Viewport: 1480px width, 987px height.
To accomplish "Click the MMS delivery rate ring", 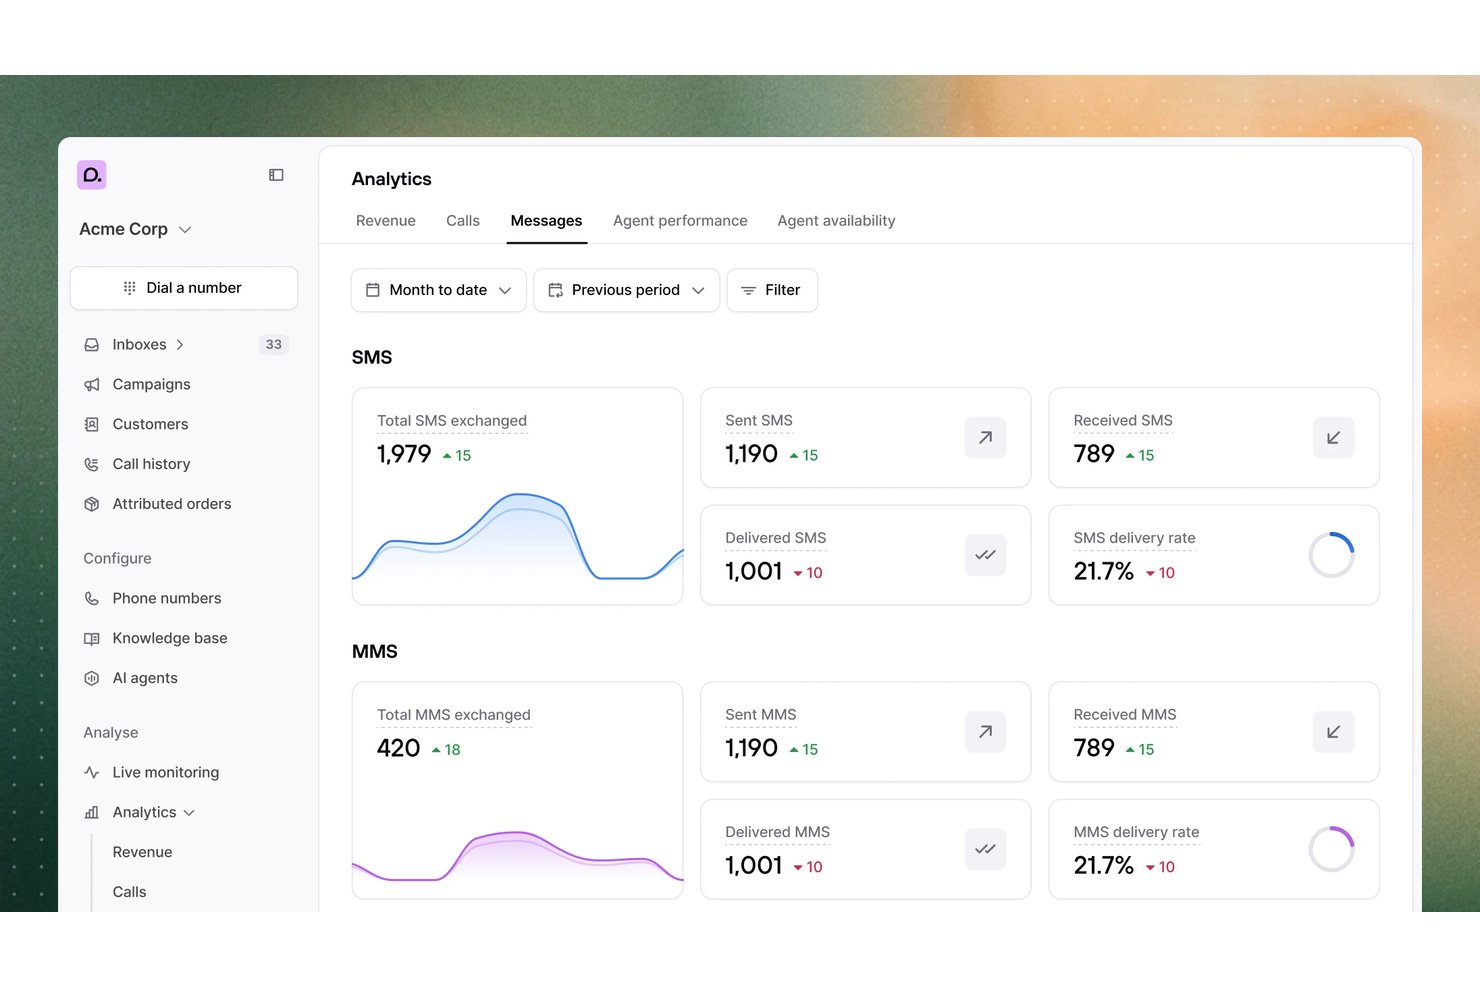I will click(x=1332, y=849).
